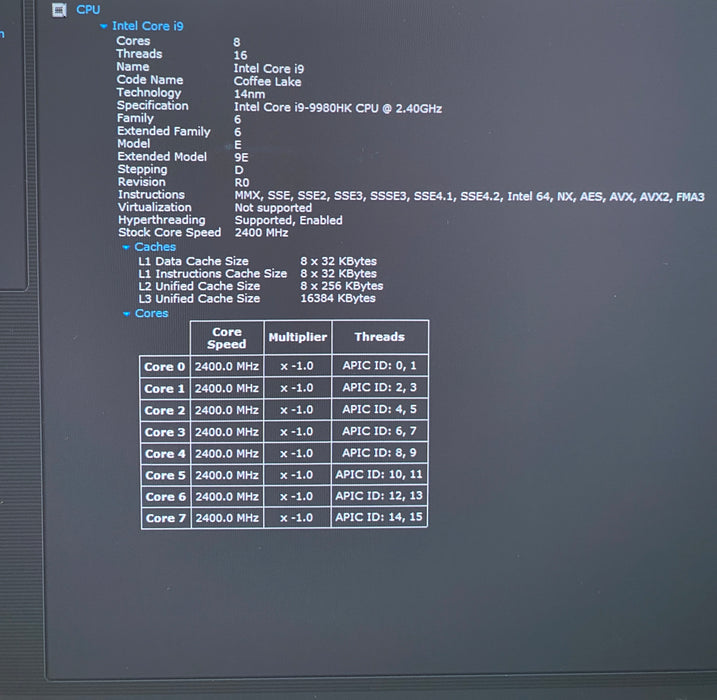
Task: Click the Core Speed column header
Action: click(x=227, y=338)
